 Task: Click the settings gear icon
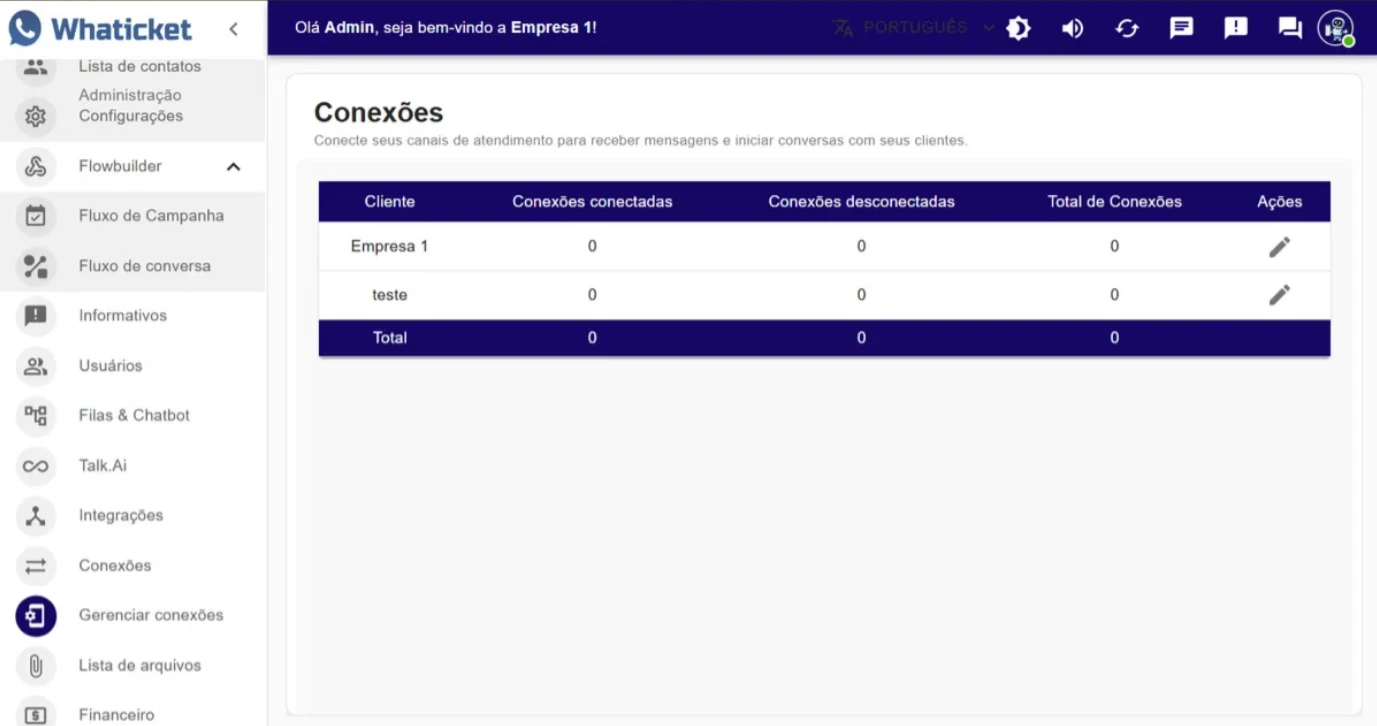[36, 116]
